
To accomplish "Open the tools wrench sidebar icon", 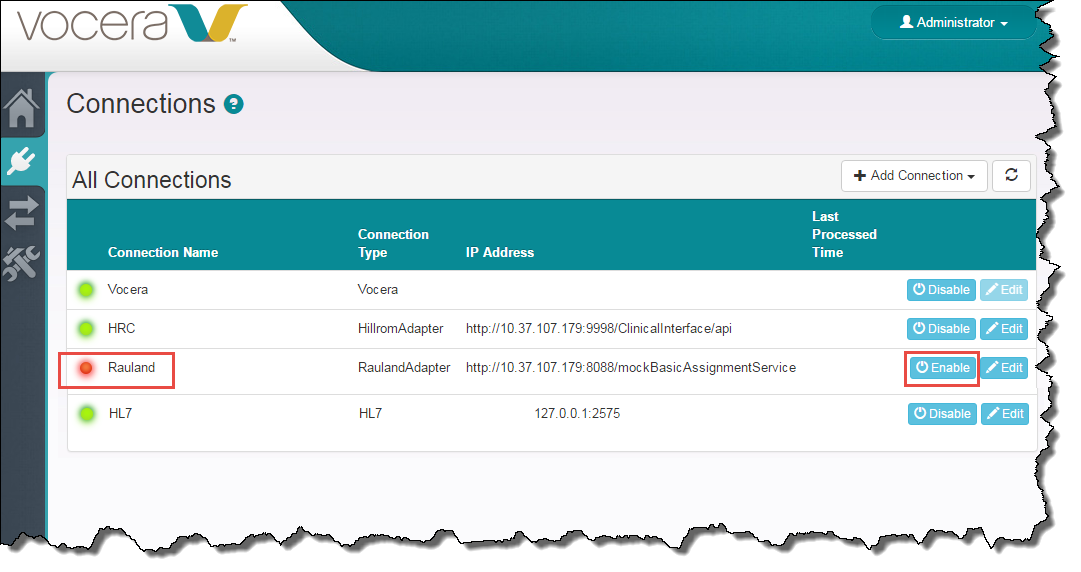I will 22,262.
